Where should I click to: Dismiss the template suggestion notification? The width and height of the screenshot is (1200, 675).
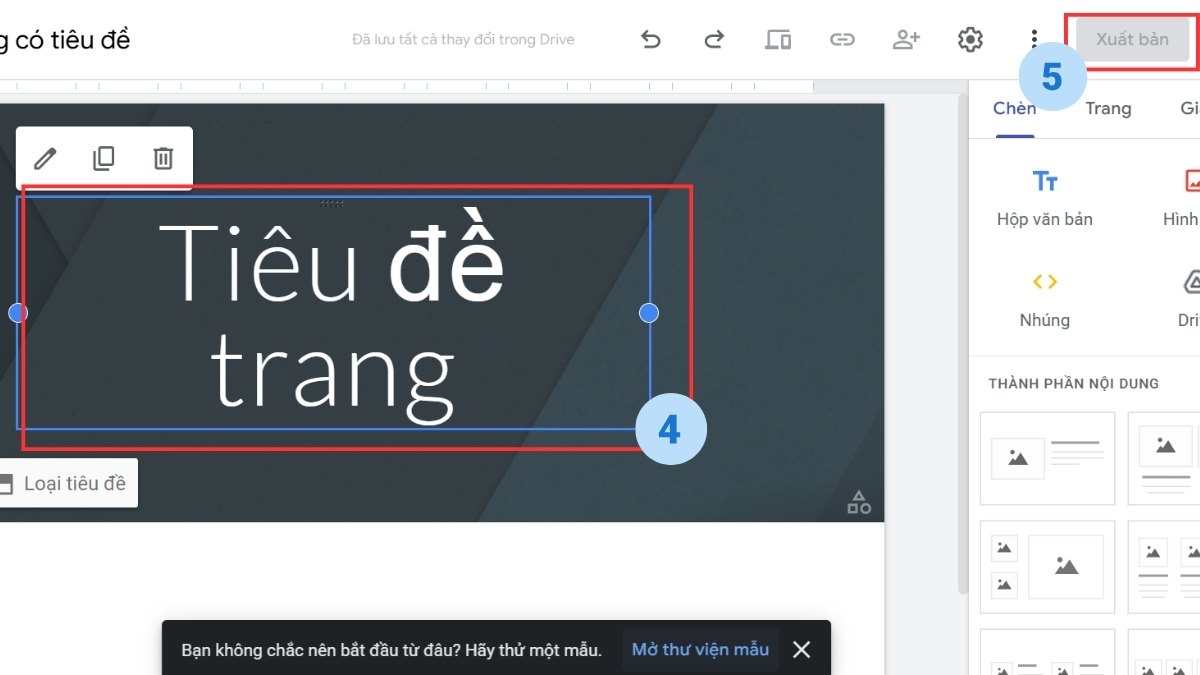pos(801,650)
